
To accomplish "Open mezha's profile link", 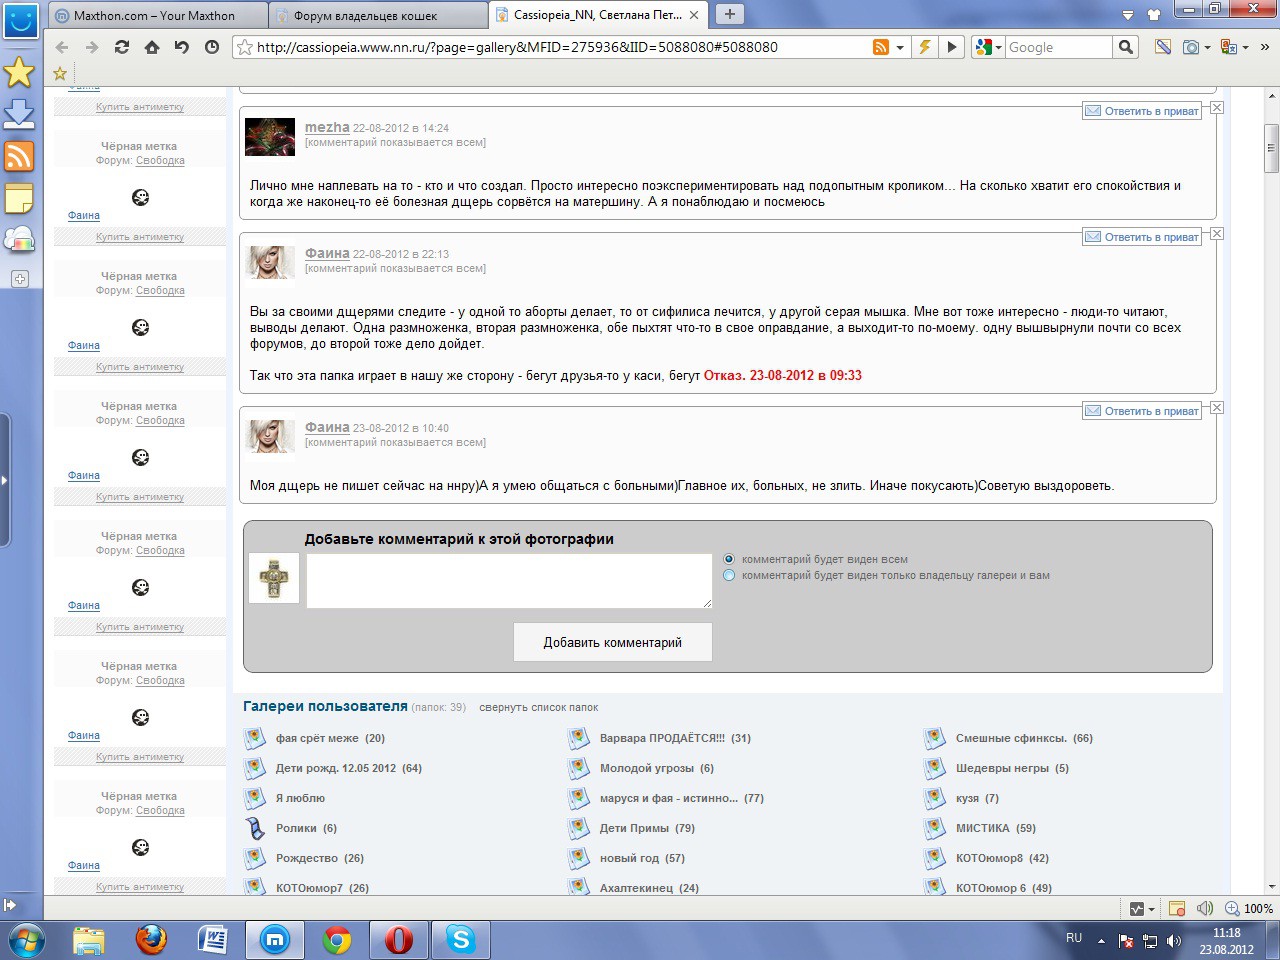I will click(x=327, y=127).
